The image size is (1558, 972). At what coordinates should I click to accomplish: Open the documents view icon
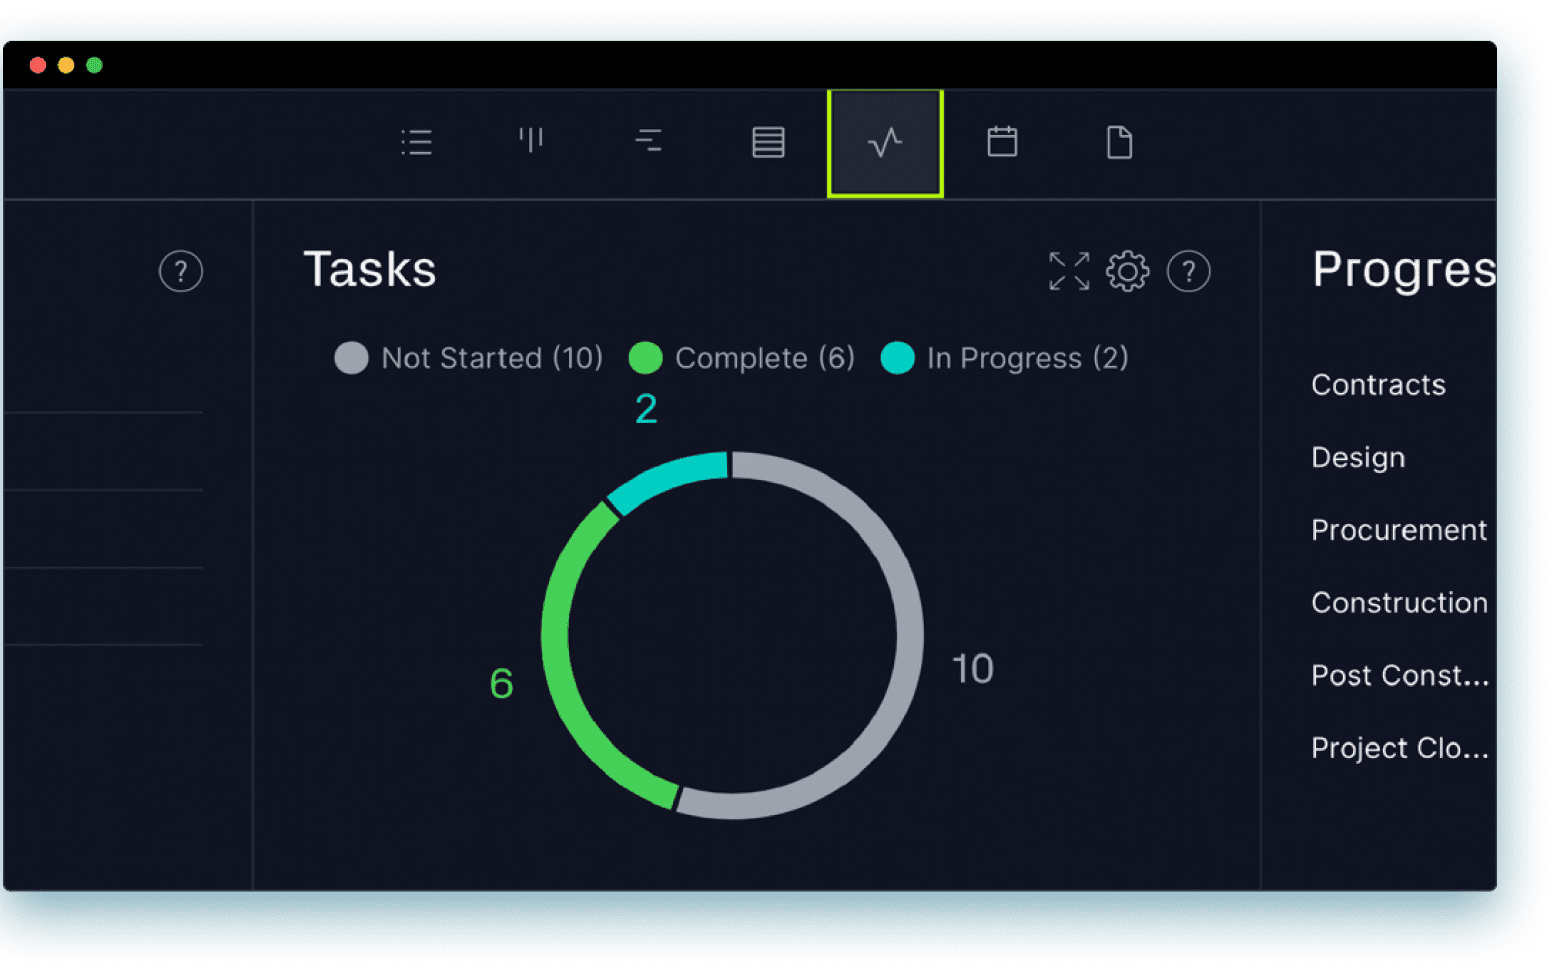point(1119,141)
